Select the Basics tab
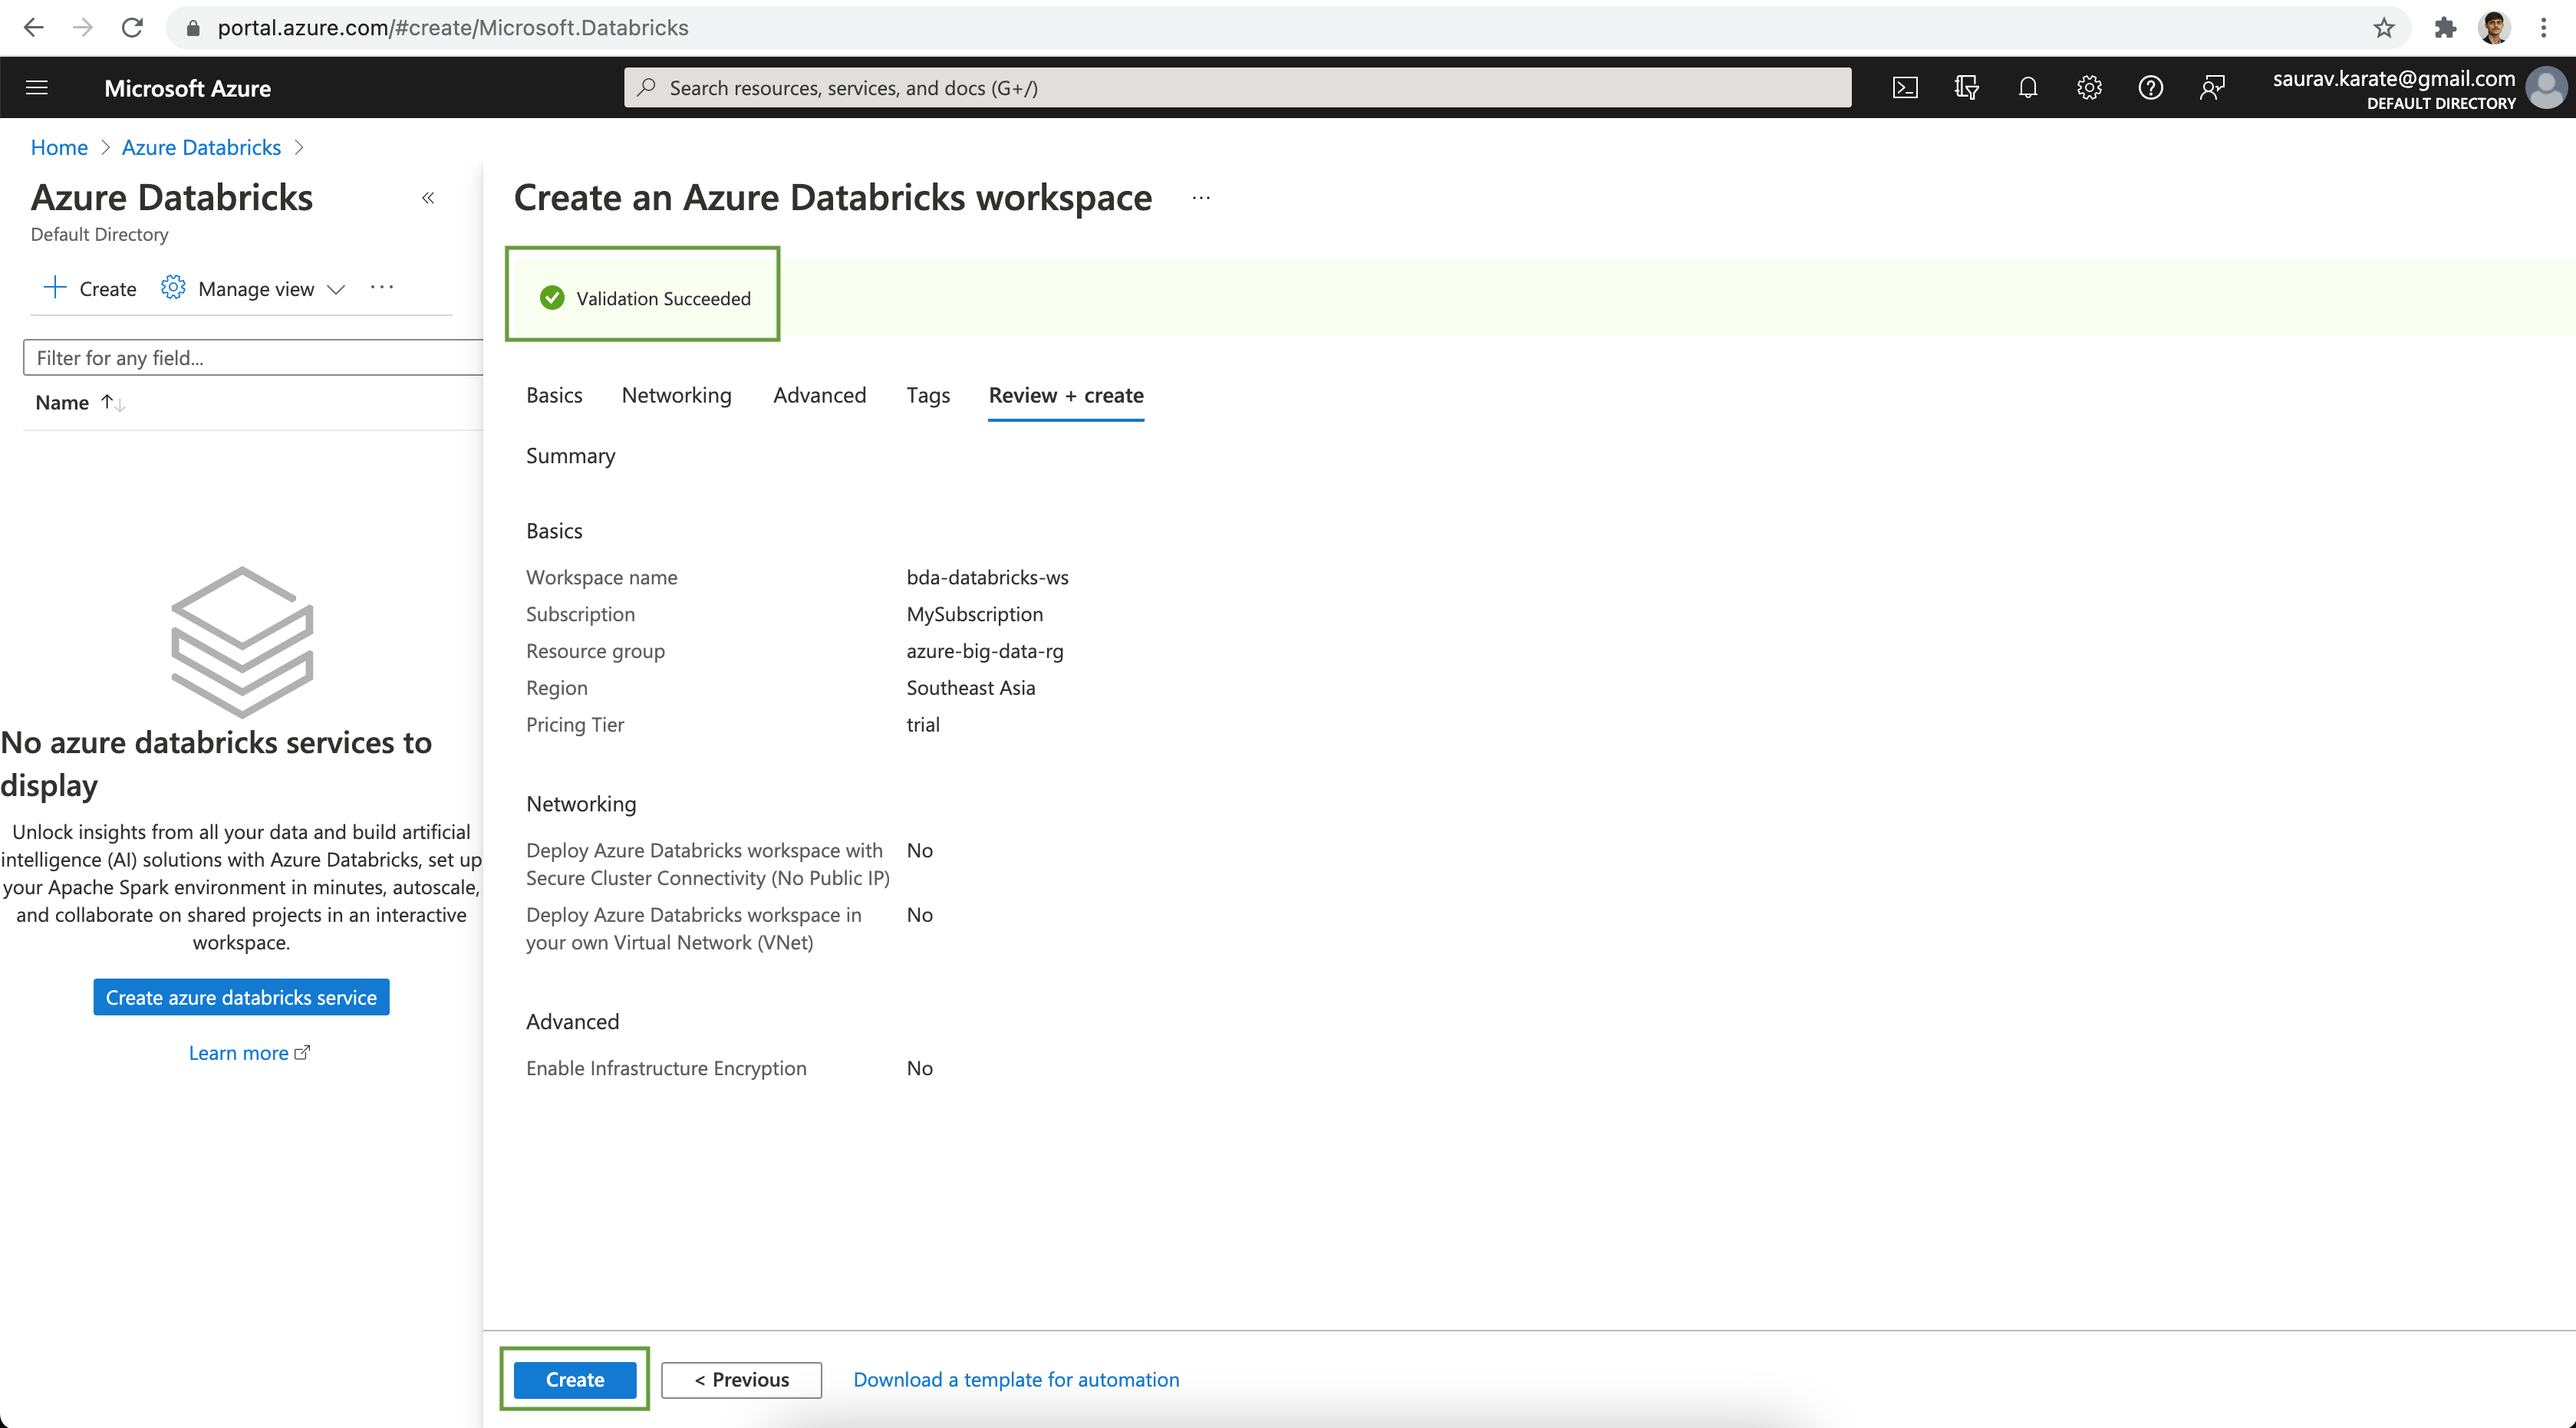This screenshot has height=1428, width=2576. 554,394
